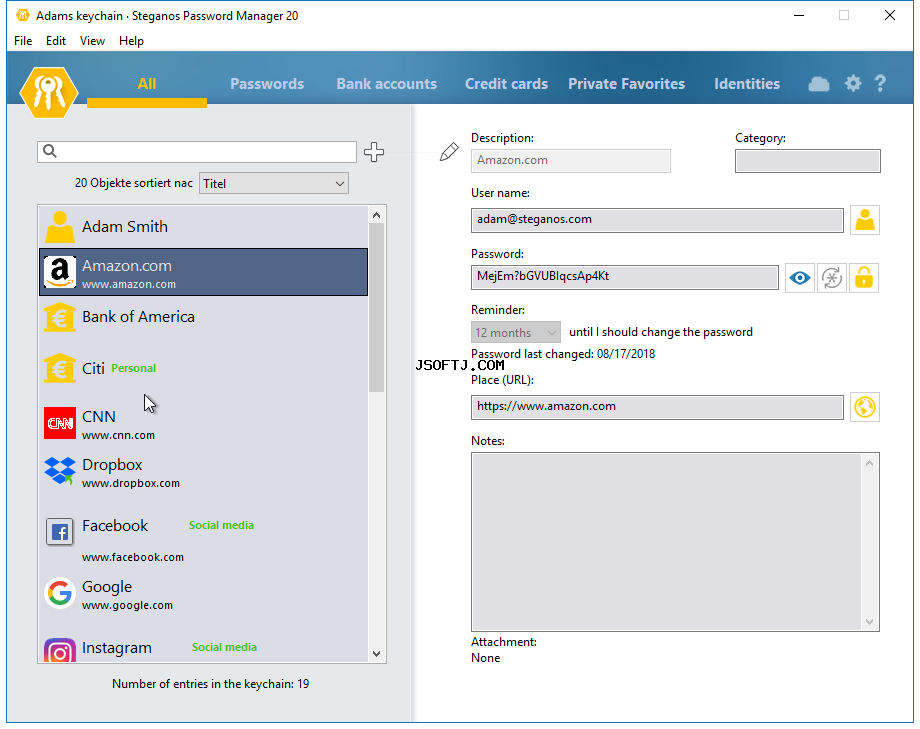Click the Description field showing Amazon.com
920x729 pixels.
570,161
